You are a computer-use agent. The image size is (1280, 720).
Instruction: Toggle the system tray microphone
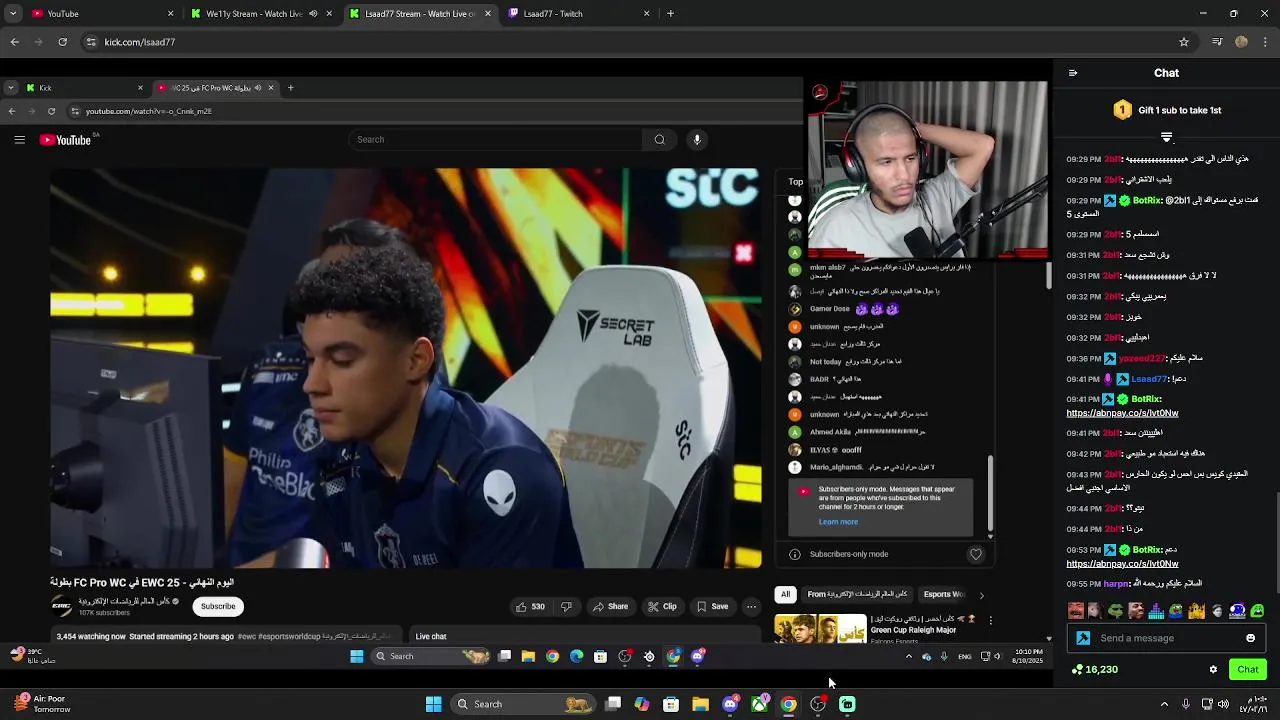coord(1186,704)
